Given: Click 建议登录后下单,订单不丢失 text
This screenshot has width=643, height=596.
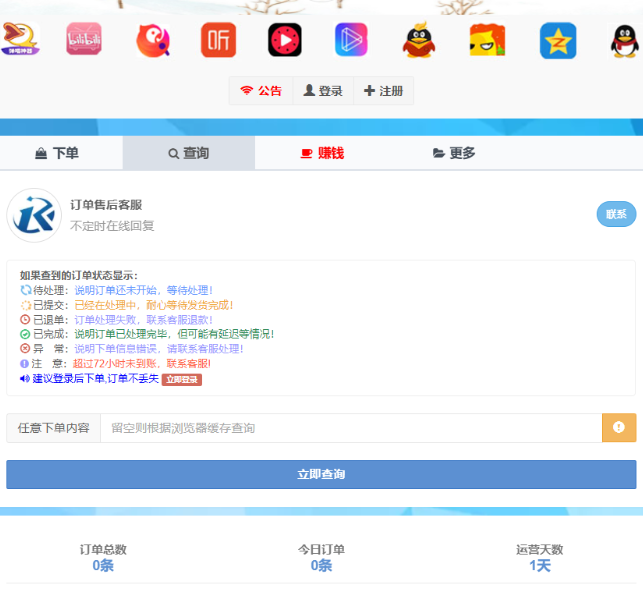Looking at the screenshot, I should [96, 378].
